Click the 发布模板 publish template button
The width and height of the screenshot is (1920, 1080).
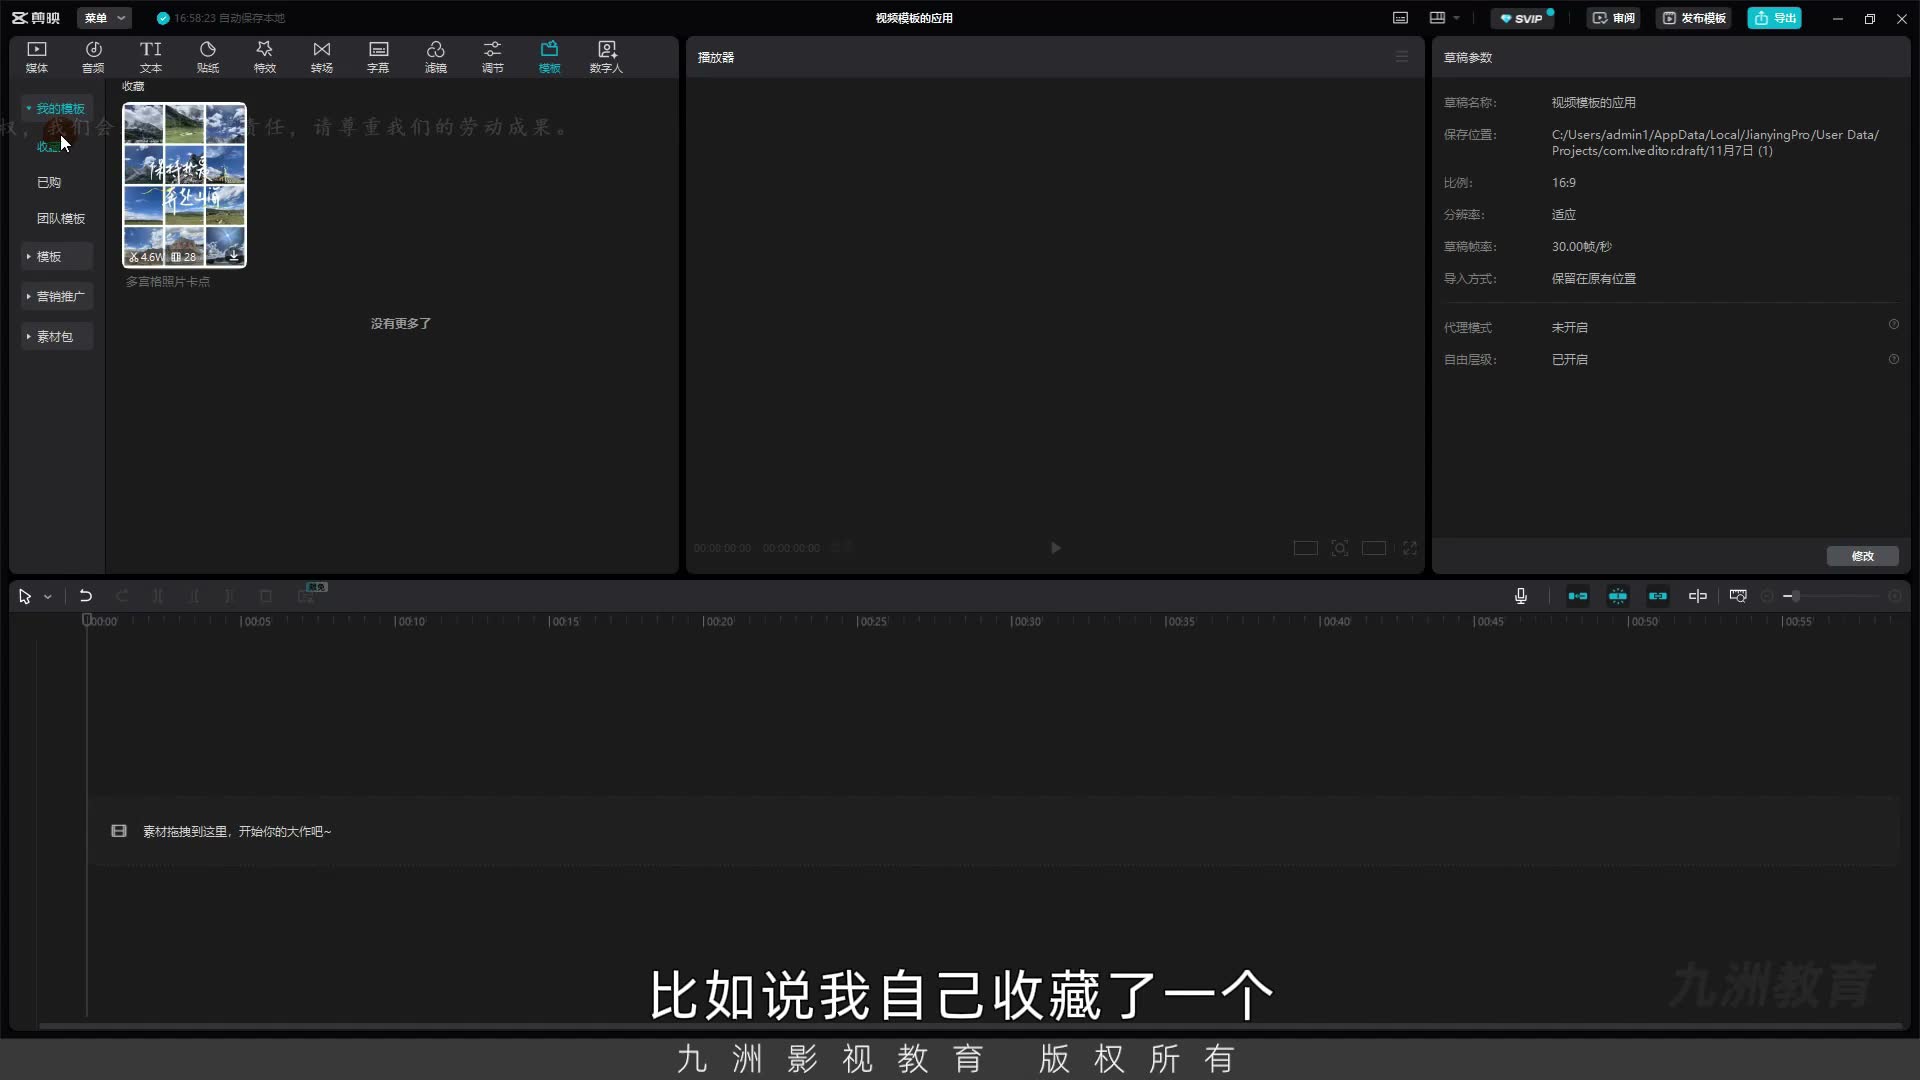[1694, 18]
